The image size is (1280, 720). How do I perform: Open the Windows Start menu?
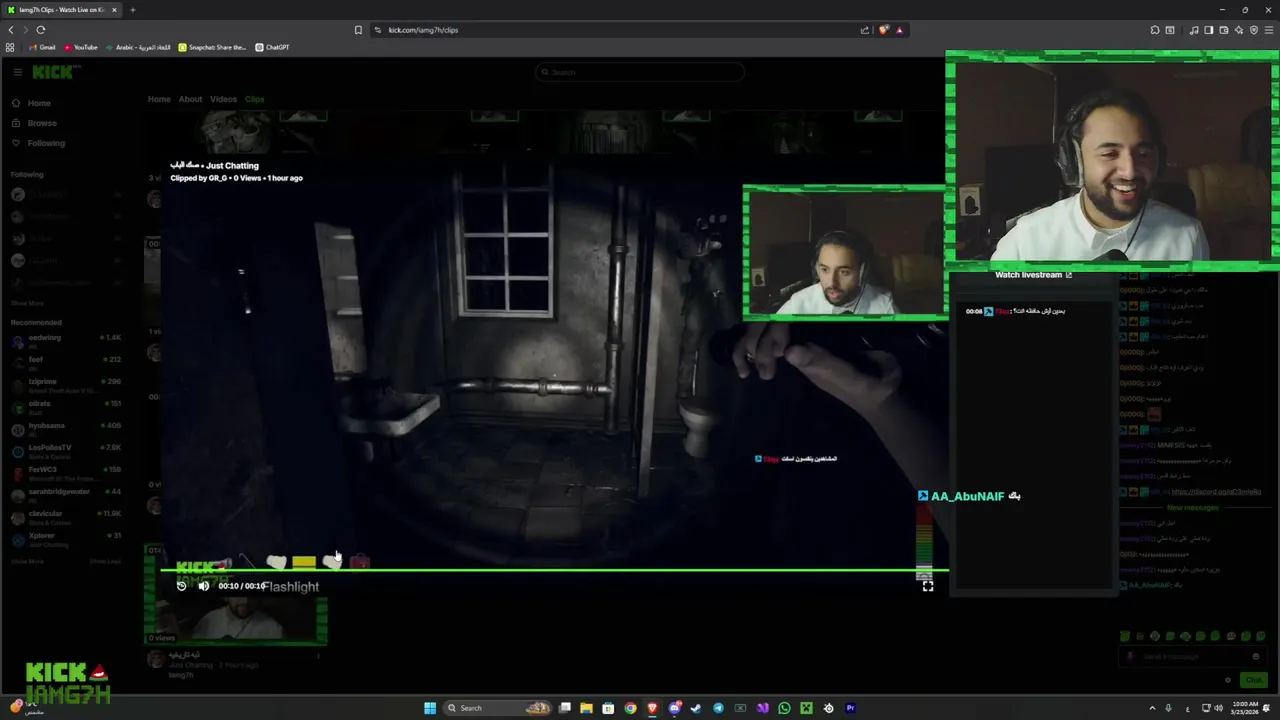point(430,708)
